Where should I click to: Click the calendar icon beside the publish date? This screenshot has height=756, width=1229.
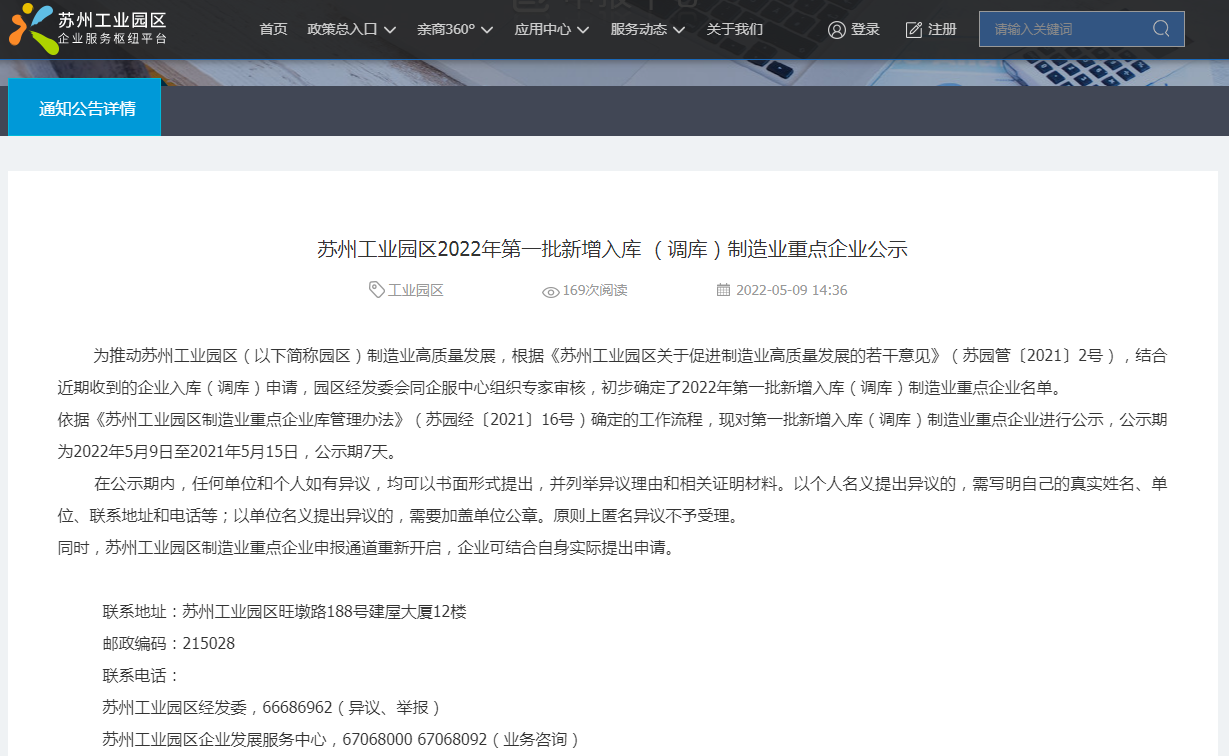point(725,290)
